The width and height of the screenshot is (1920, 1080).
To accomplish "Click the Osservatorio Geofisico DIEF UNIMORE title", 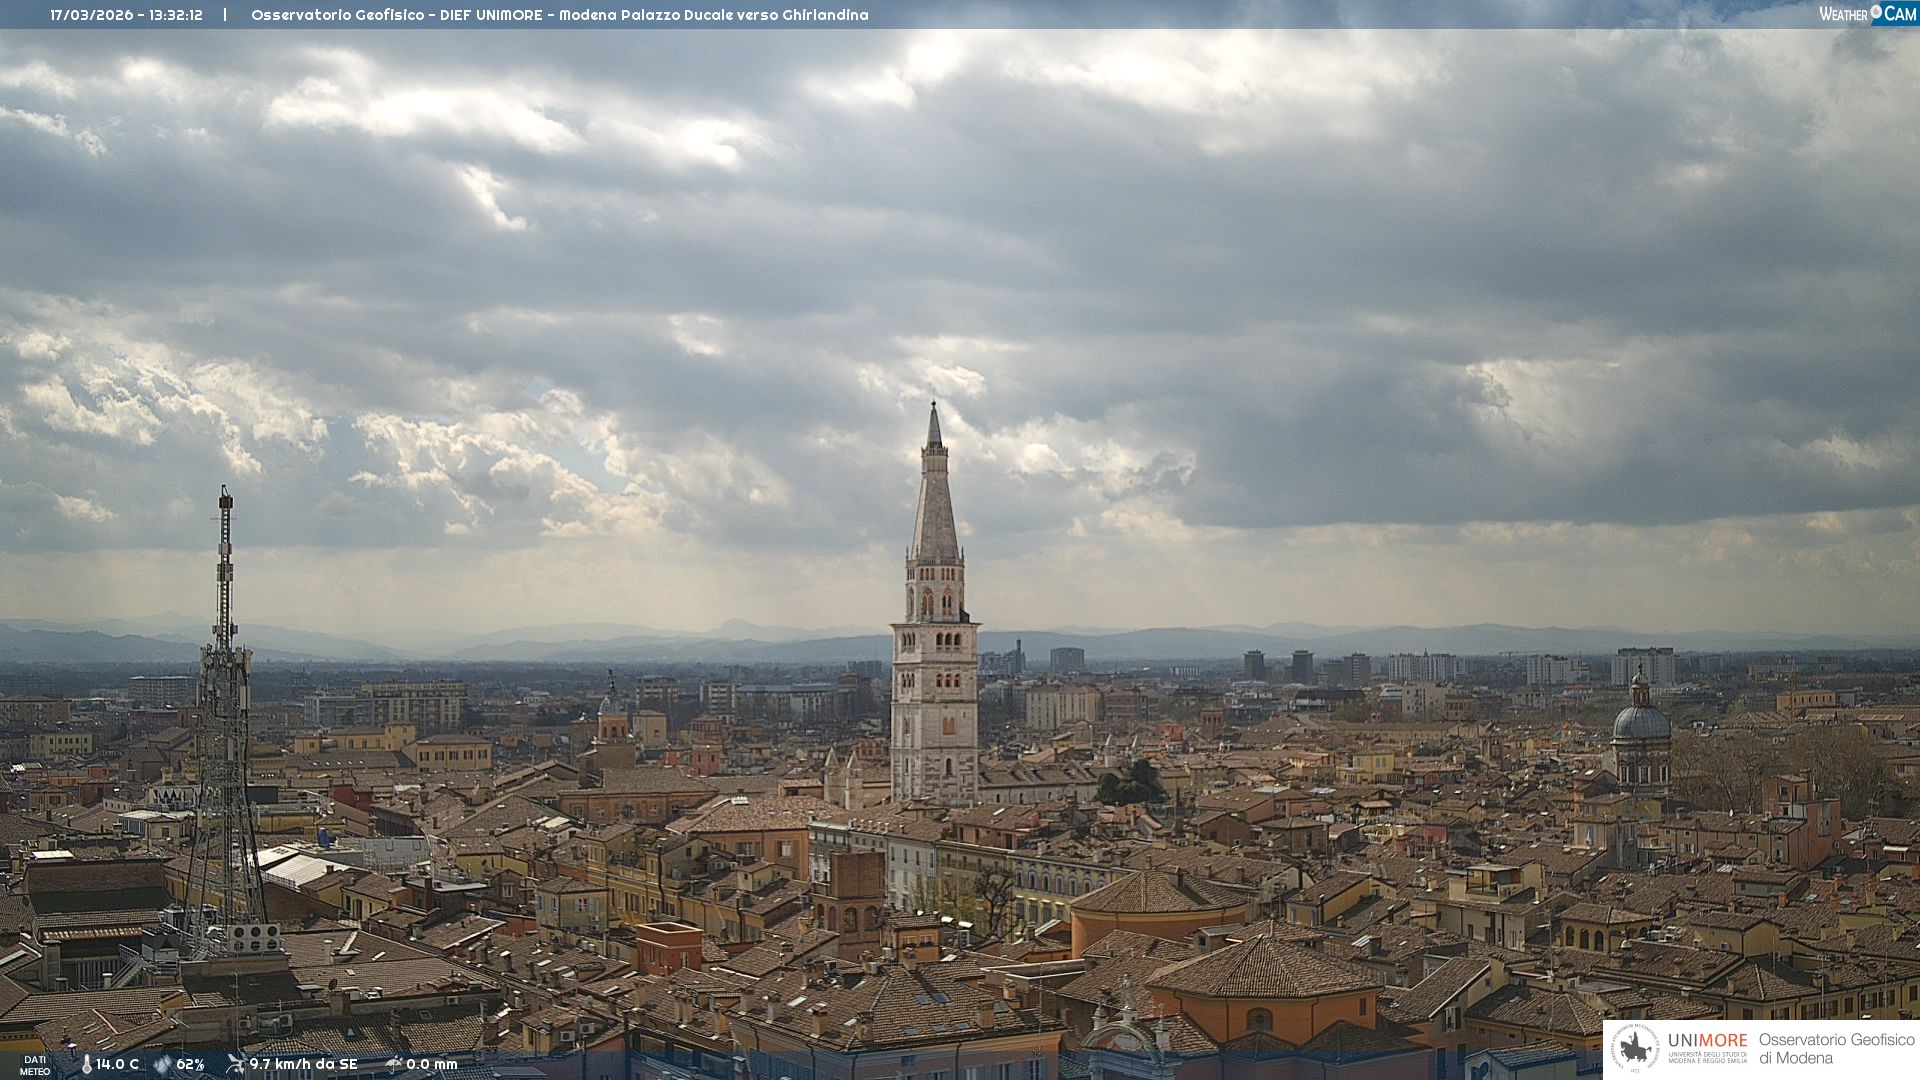I will point(559,15).
